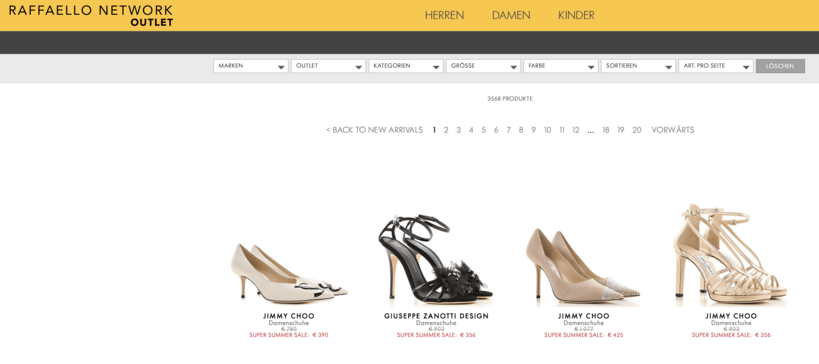This screenshot has height=364, width=819.
Task: Select current page number 1
Action: coord(434,130)
